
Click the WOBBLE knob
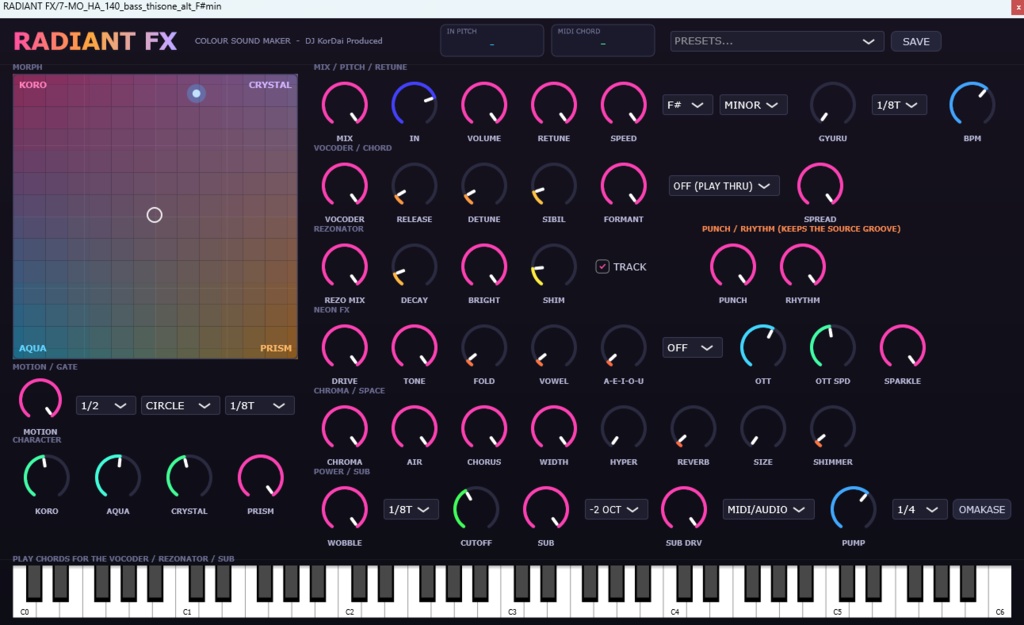[x=344, y=509]
